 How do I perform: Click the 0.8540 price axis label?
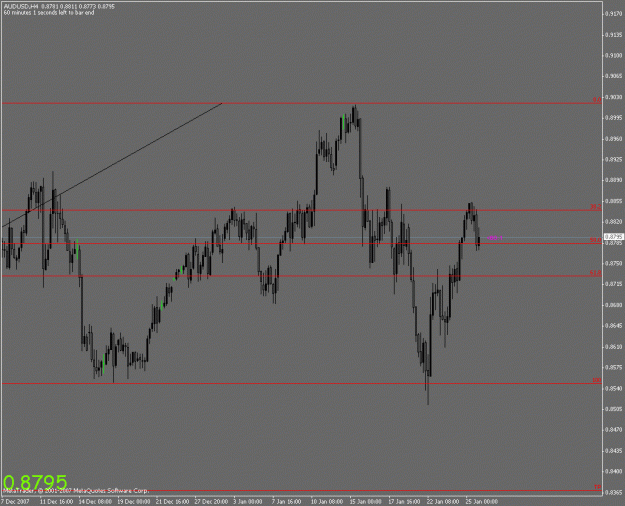click(x=614, y=388)
